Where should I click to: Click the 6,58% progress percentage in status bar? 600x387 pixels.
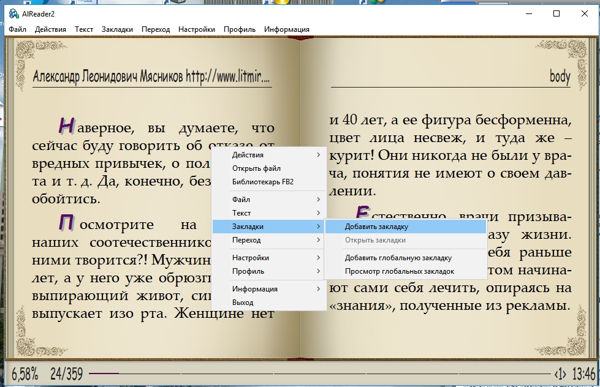(x=24, y=374)
